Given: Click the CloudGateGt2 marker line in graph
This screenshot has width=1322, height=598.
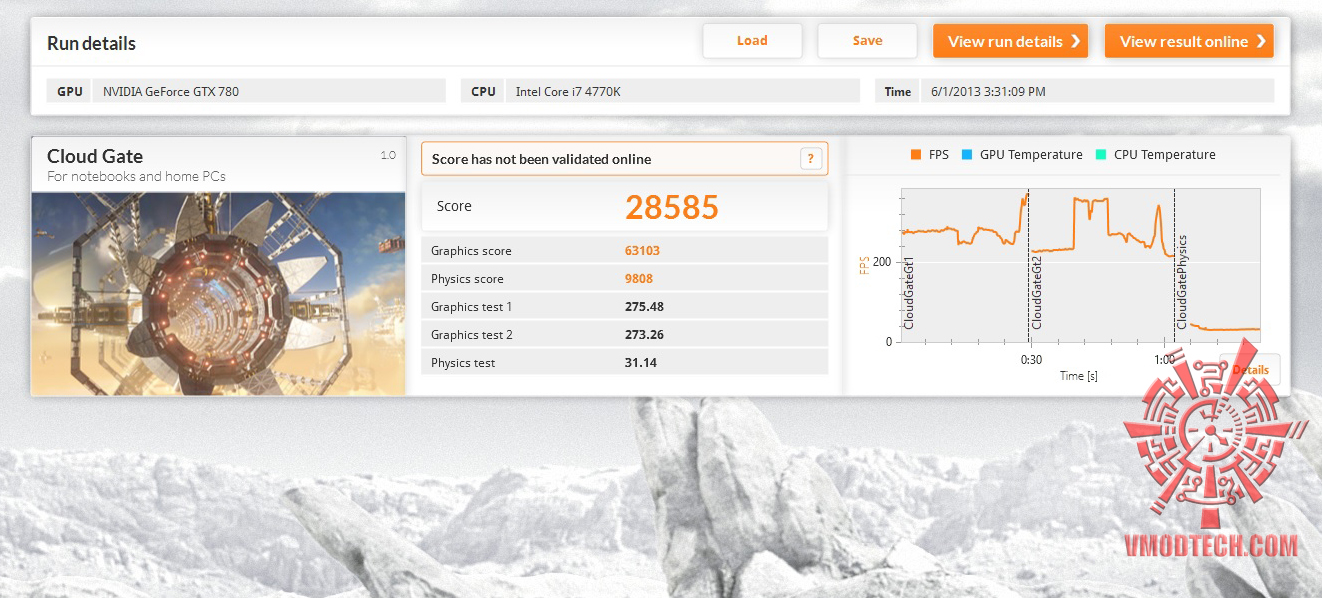Looking at the screenshot, I should tap(1028, 264).
